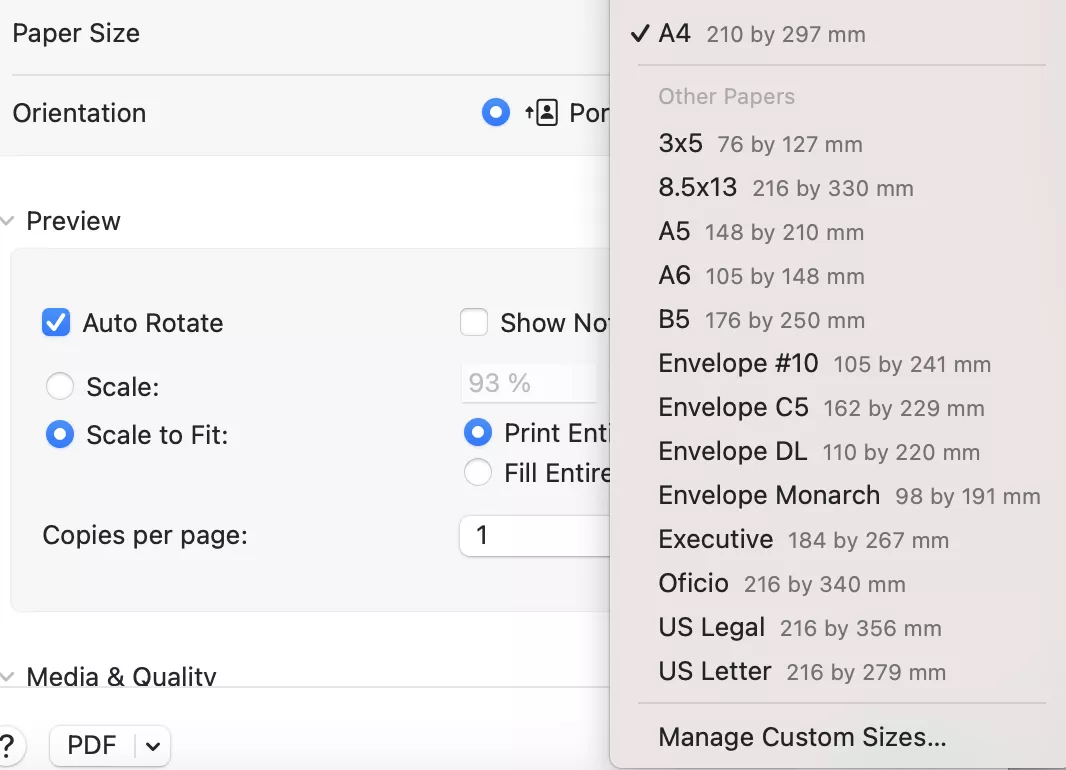Click the help question mark button
The width and height of the screenshot is (1066, 770).
click(7, 746)
